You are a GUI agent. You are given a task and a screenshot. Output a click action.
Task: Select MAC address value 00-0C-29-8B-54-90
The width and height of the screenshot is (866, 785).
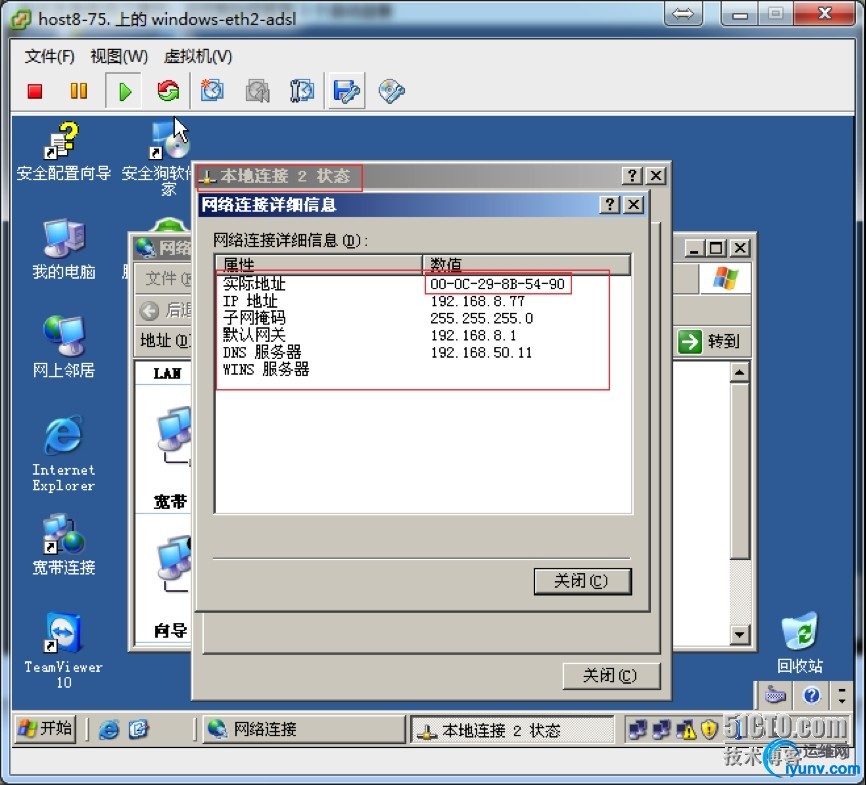[x=498, y=284]
